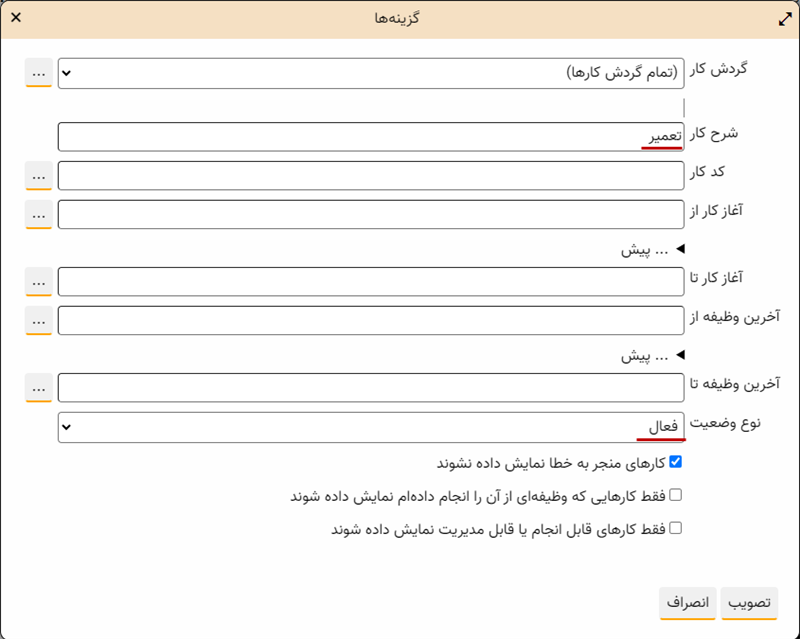Click into the آغاز کار از input field
800x639 pixels.
(371, 214)
